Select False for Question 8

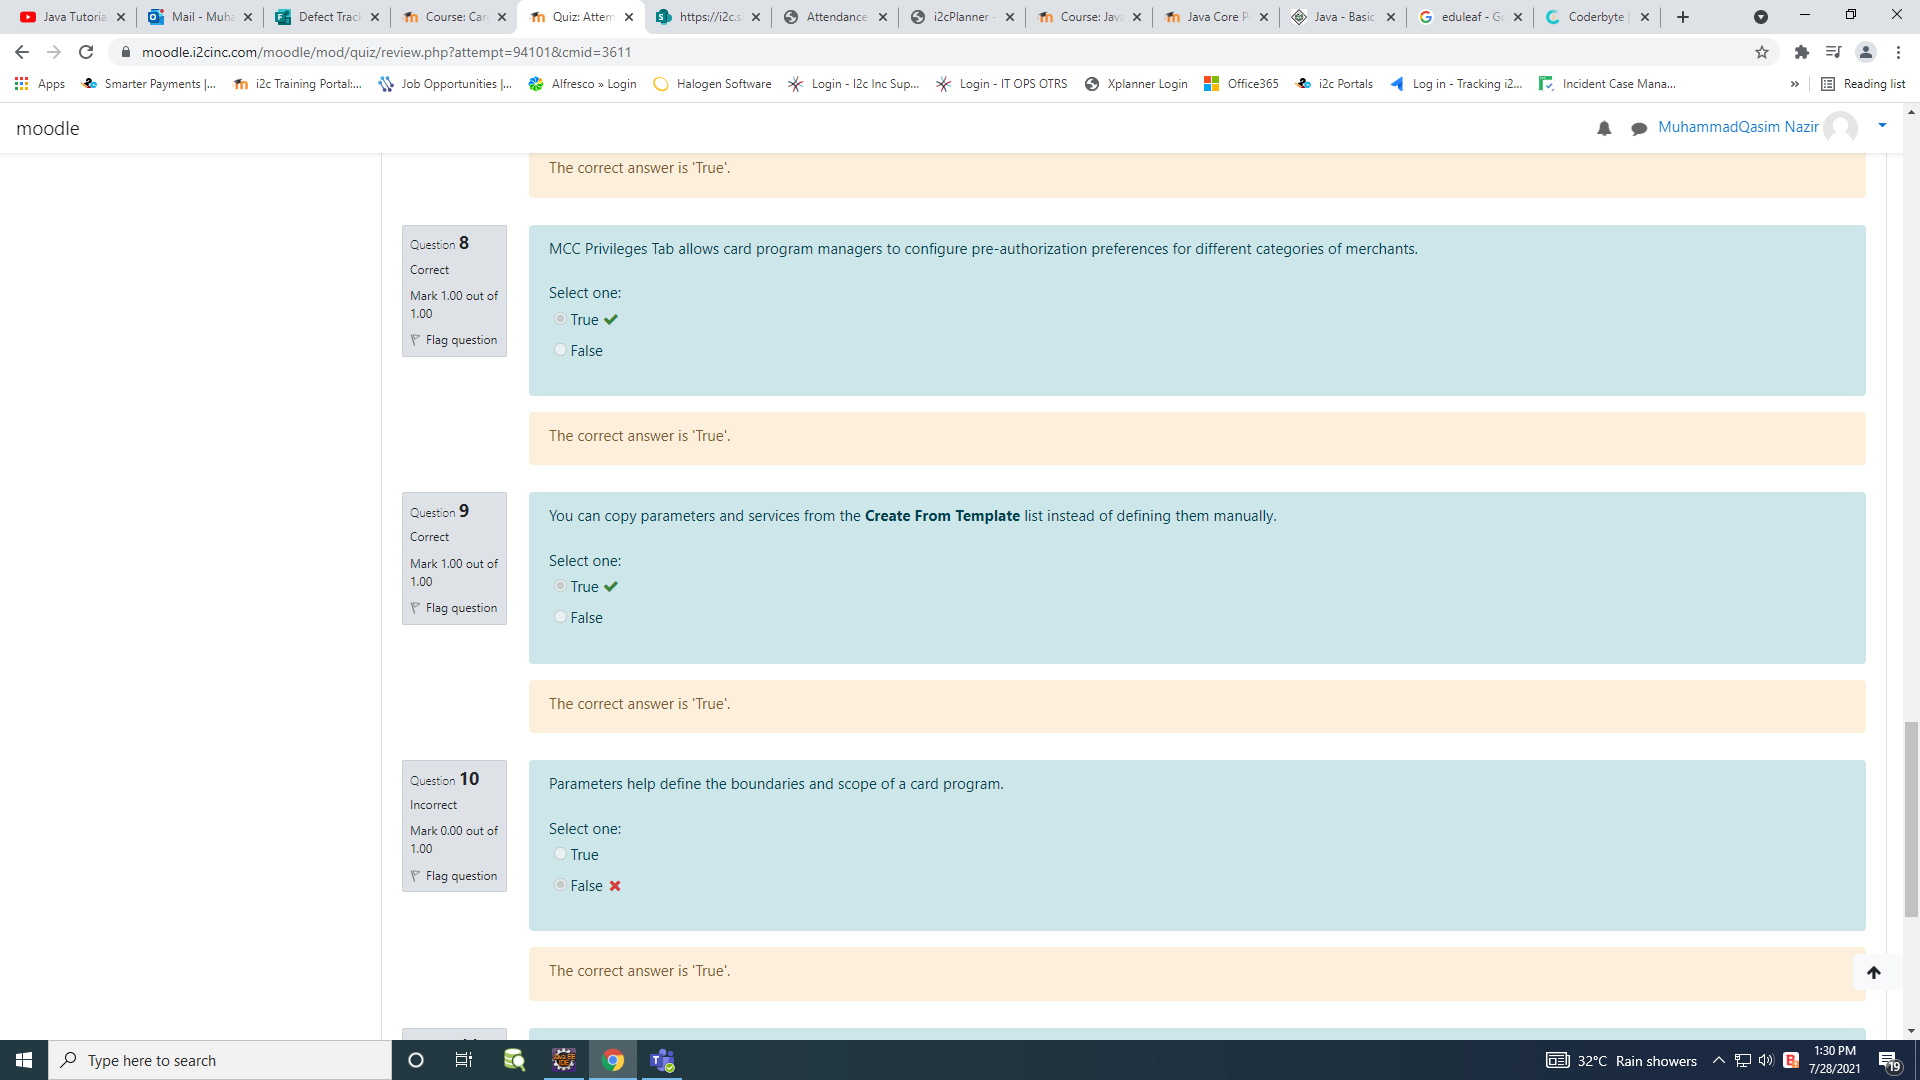(560, 350)
